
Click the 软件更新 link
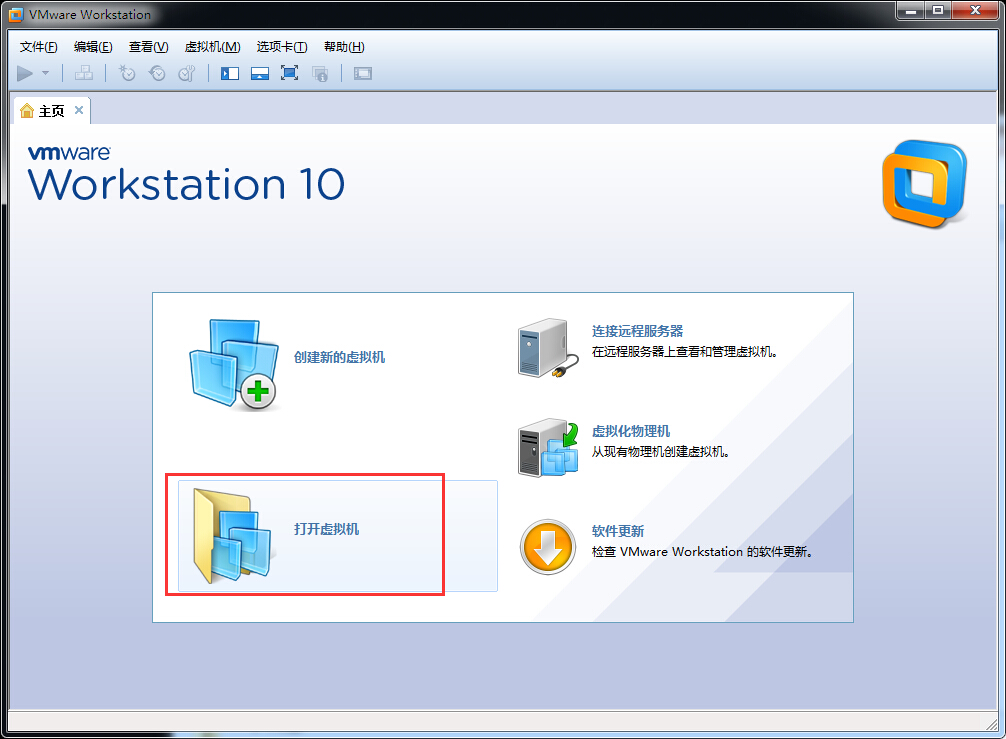pos(618,531)
